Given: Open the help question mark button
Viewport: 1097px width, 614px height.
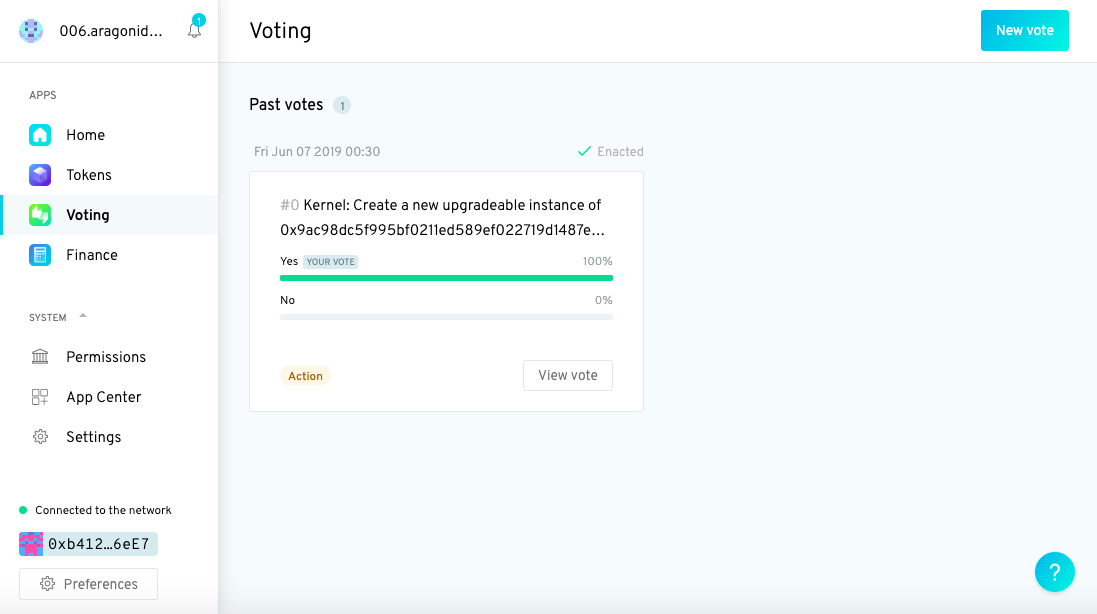Looking at the screenshot, I should 1054,572.
